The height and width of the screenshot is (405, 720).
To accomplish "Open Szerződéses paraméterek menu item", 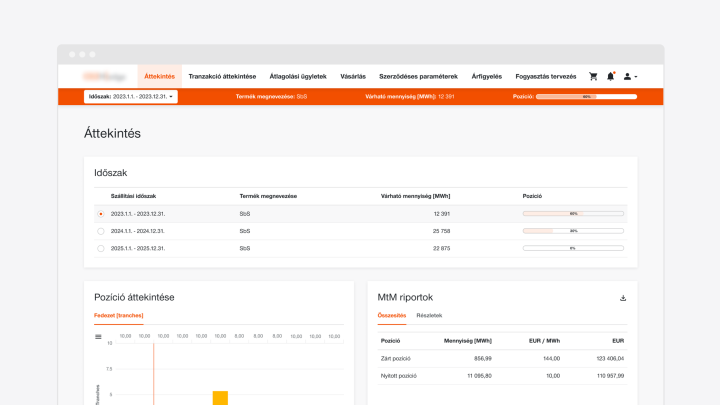I will (418, 77).
